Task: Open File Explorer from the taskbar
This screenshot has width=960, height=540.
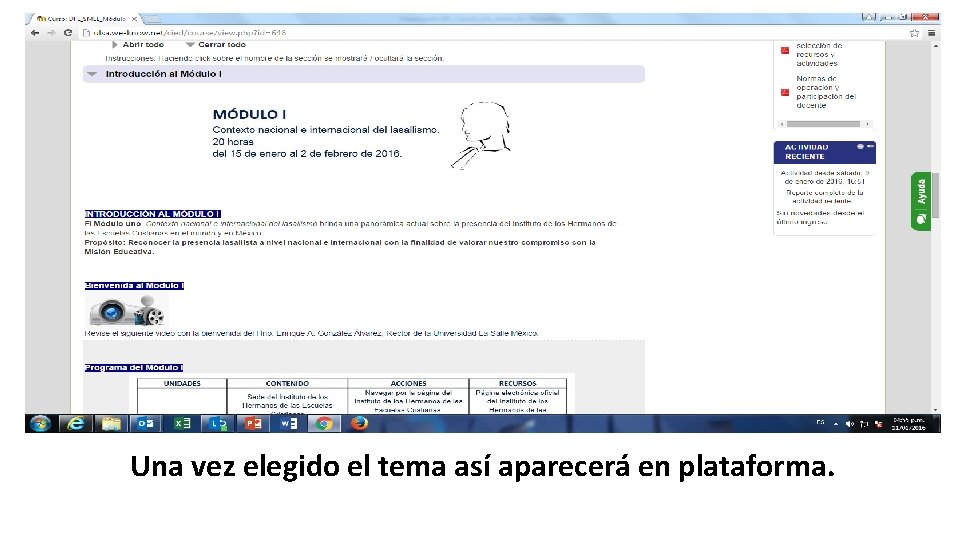Action: point(111,424)
